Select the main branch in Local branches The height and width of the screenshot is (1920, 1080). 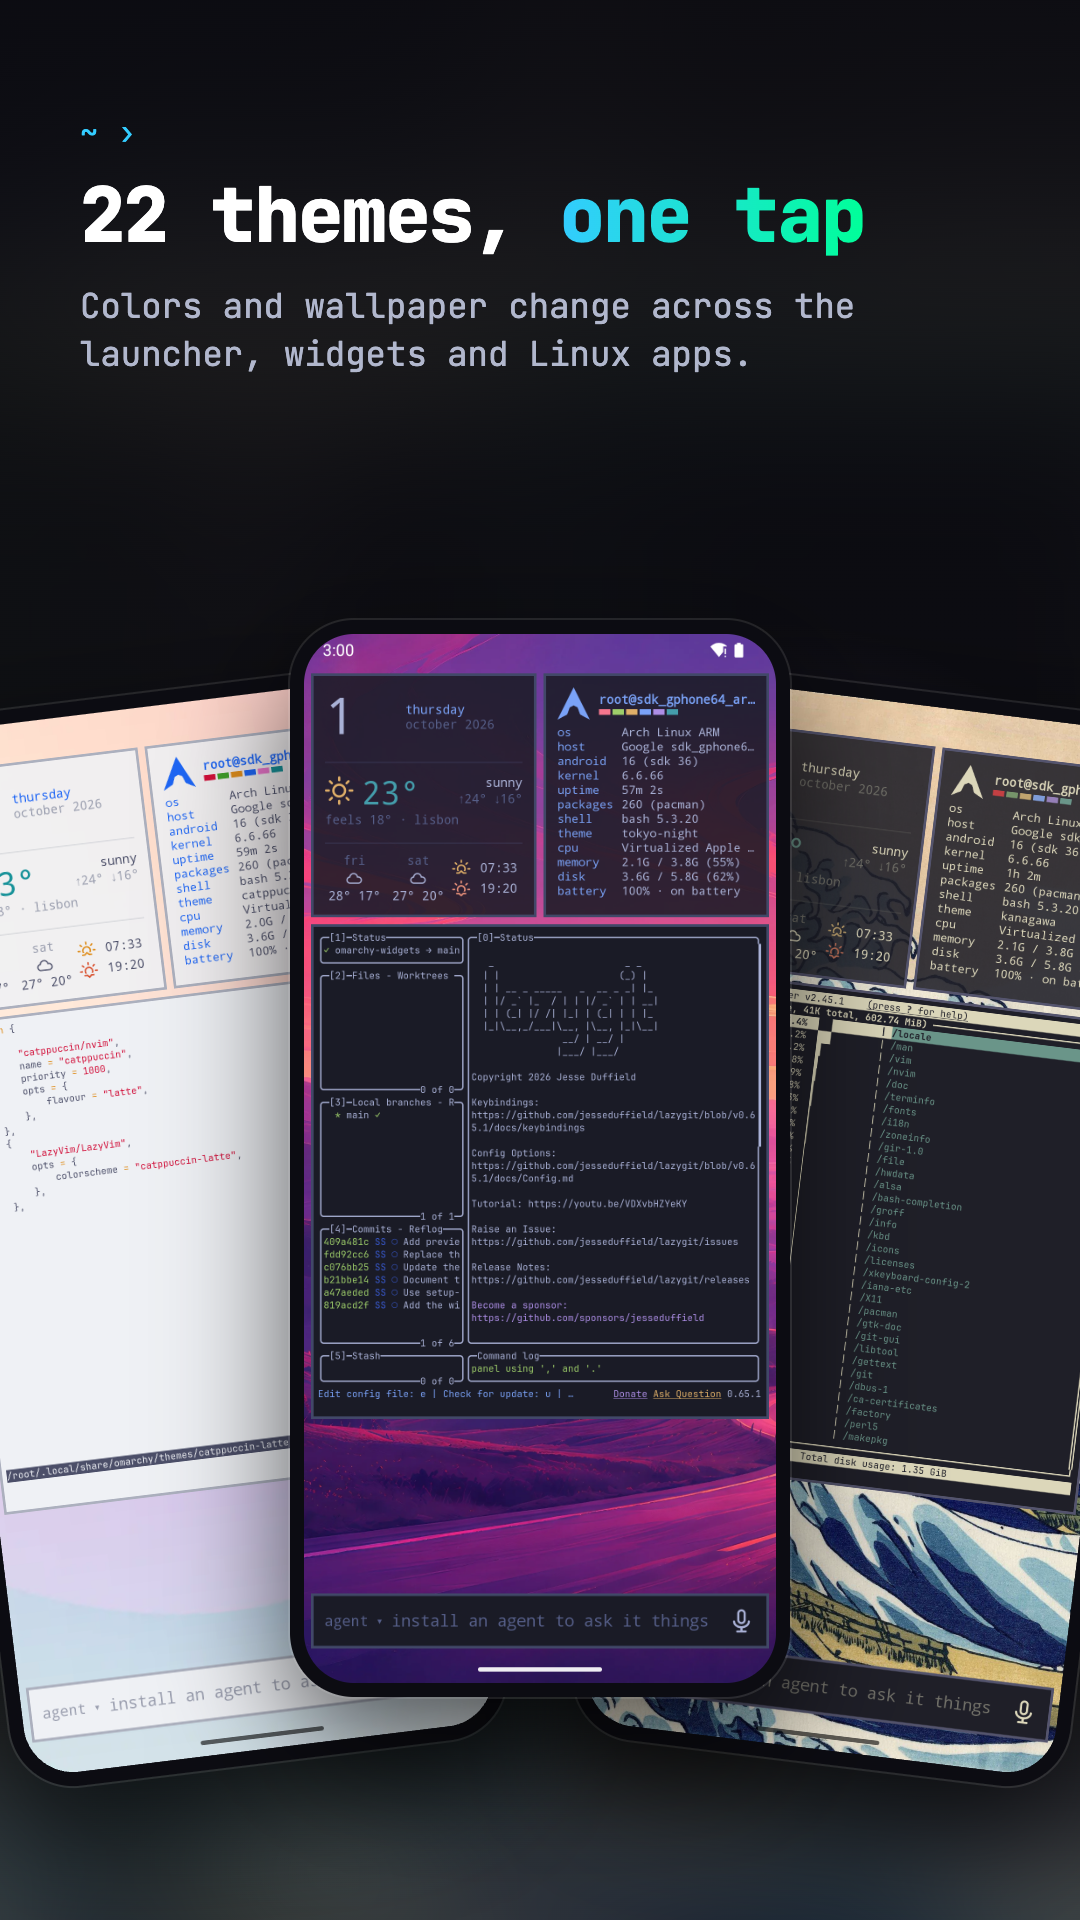point(357,1115)
